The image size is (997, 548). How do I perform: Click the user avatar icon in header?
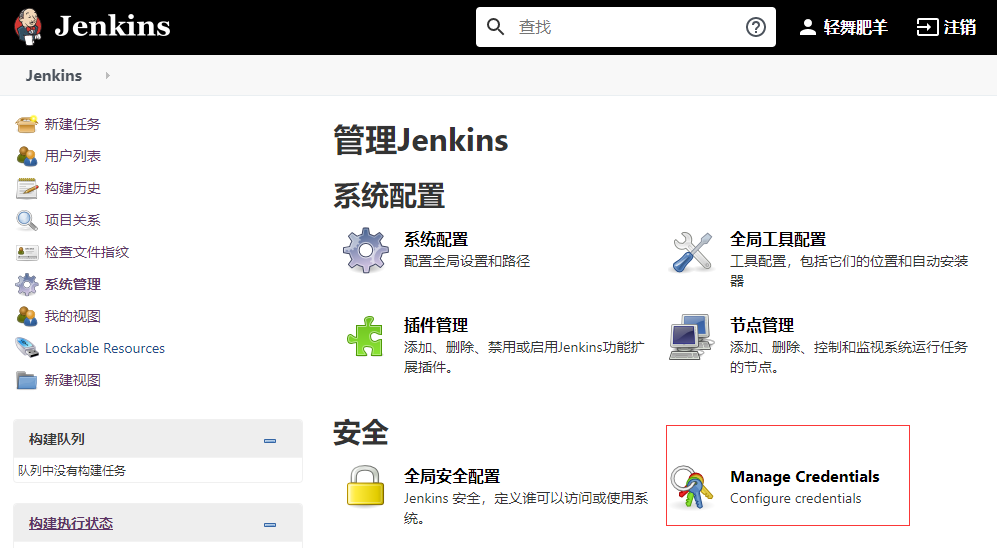point(808,27)
